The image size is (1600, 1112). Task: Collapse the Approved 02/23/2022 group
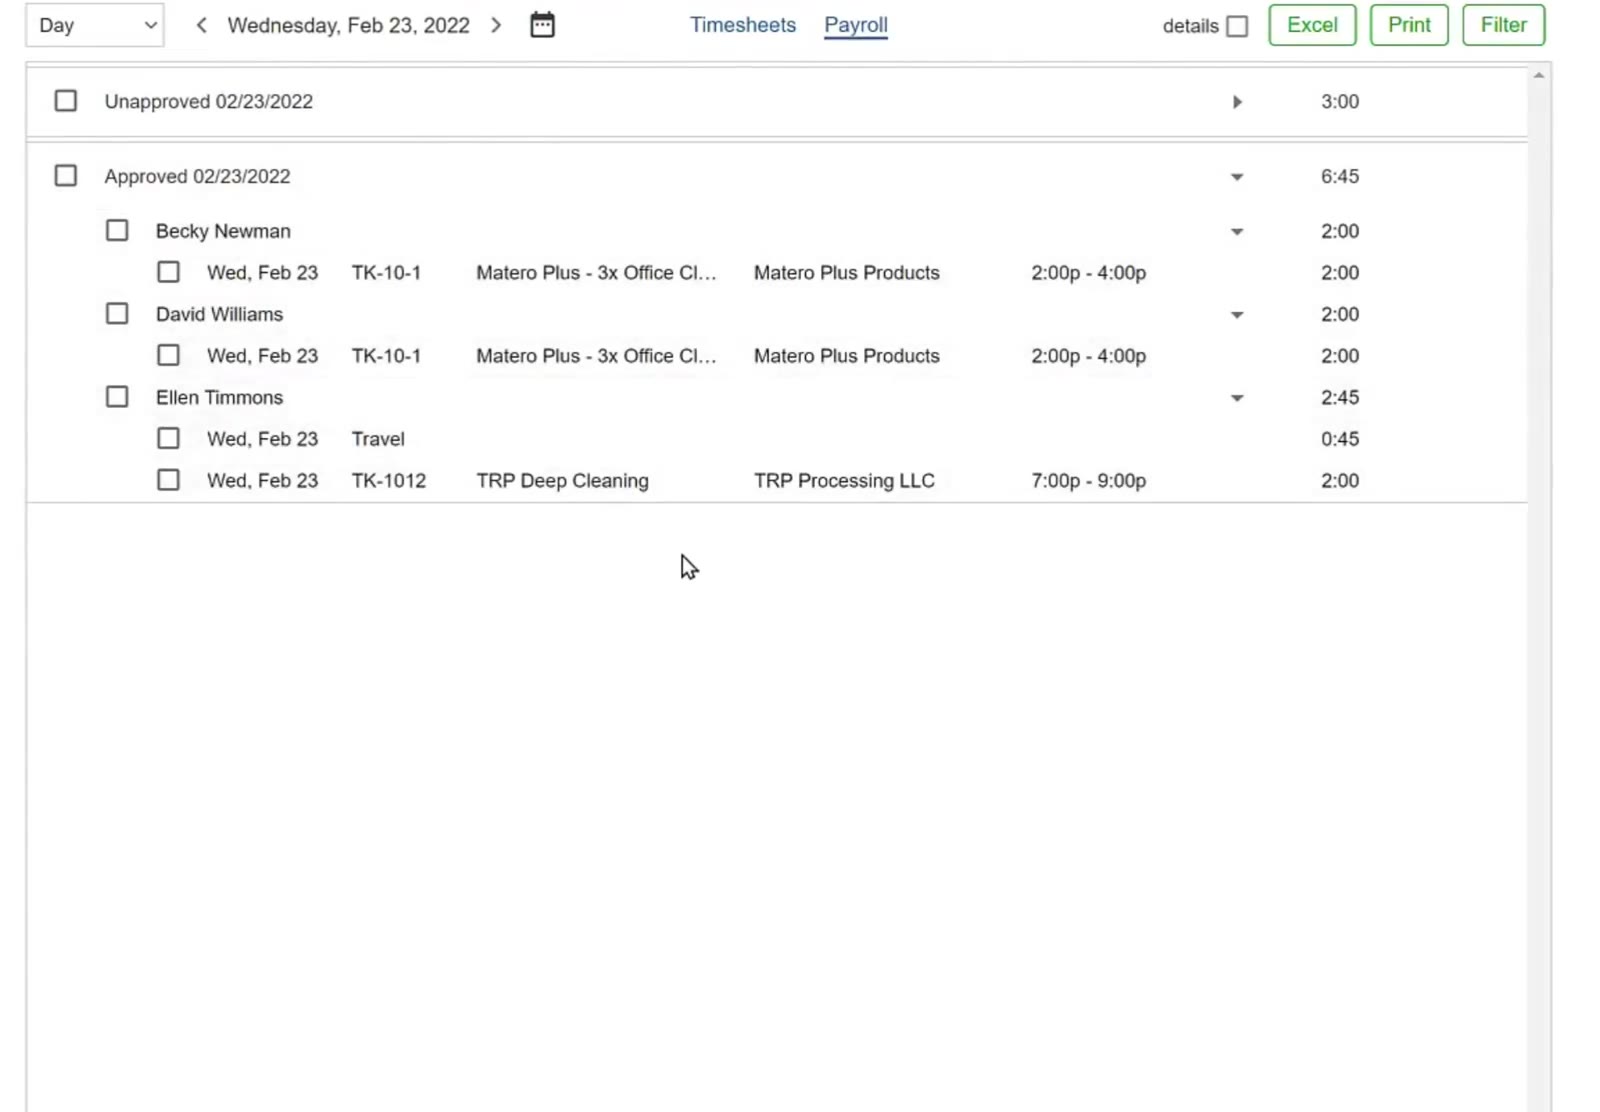(1237, 177)
